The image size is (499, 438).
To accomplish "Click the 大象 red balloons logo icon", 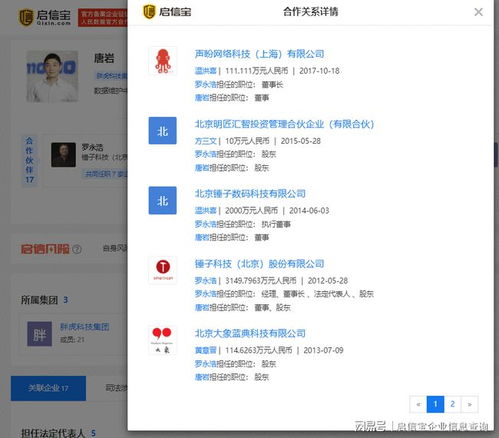I will coord(163,340).
